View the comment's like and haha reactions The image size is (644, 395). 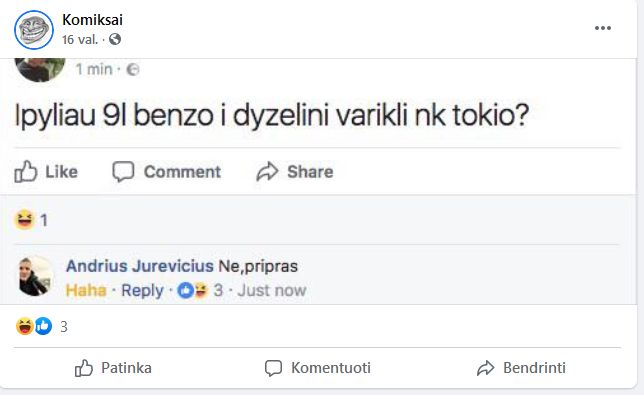click(200, 290)
